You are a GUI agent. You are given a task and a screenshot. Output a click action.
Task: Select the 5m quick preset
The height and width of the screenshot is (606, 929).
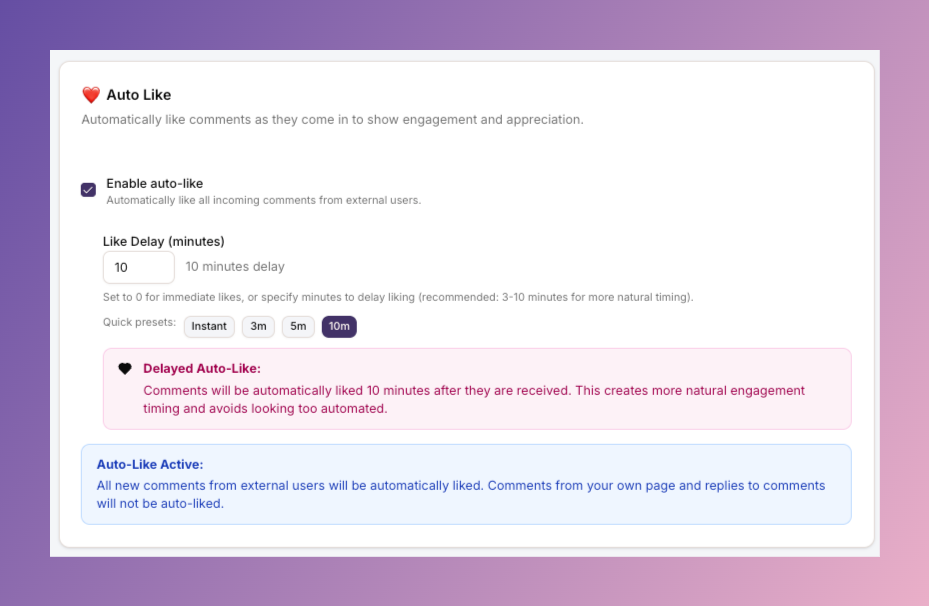(297, 326)
